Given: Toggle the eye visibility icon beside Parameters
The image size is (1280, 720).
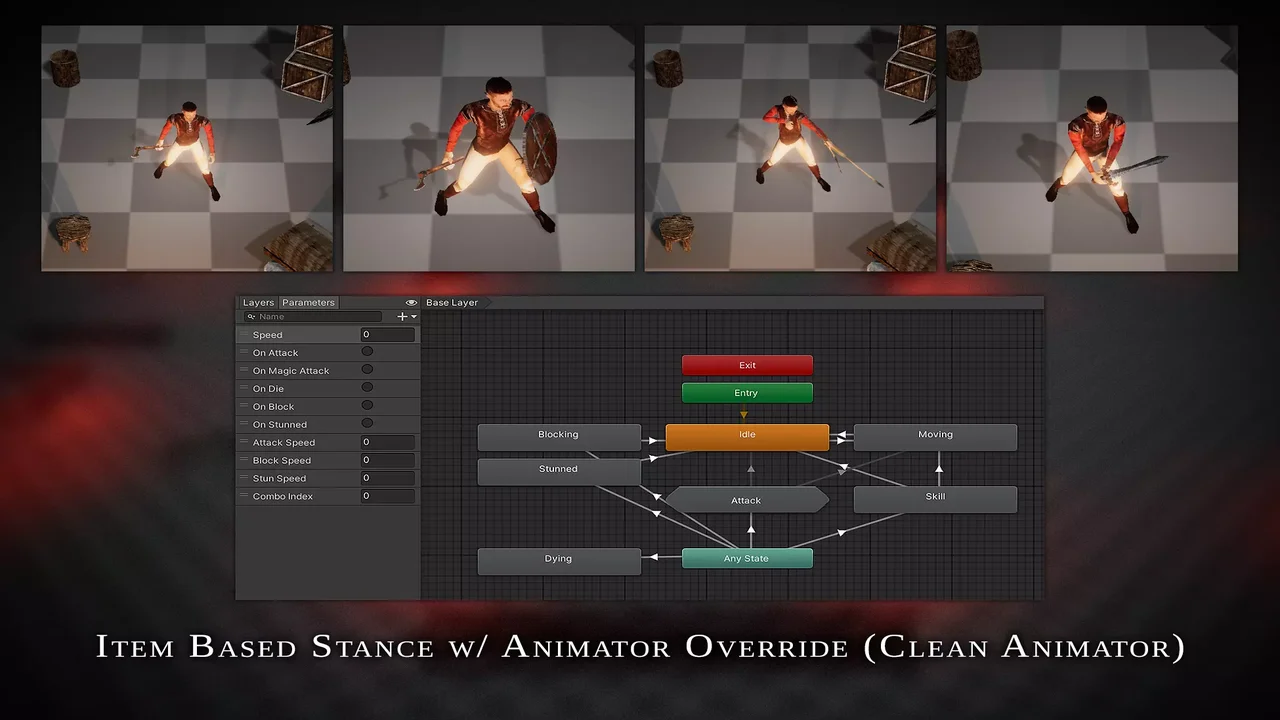Looking at the screenshot, I should [411, 302].
